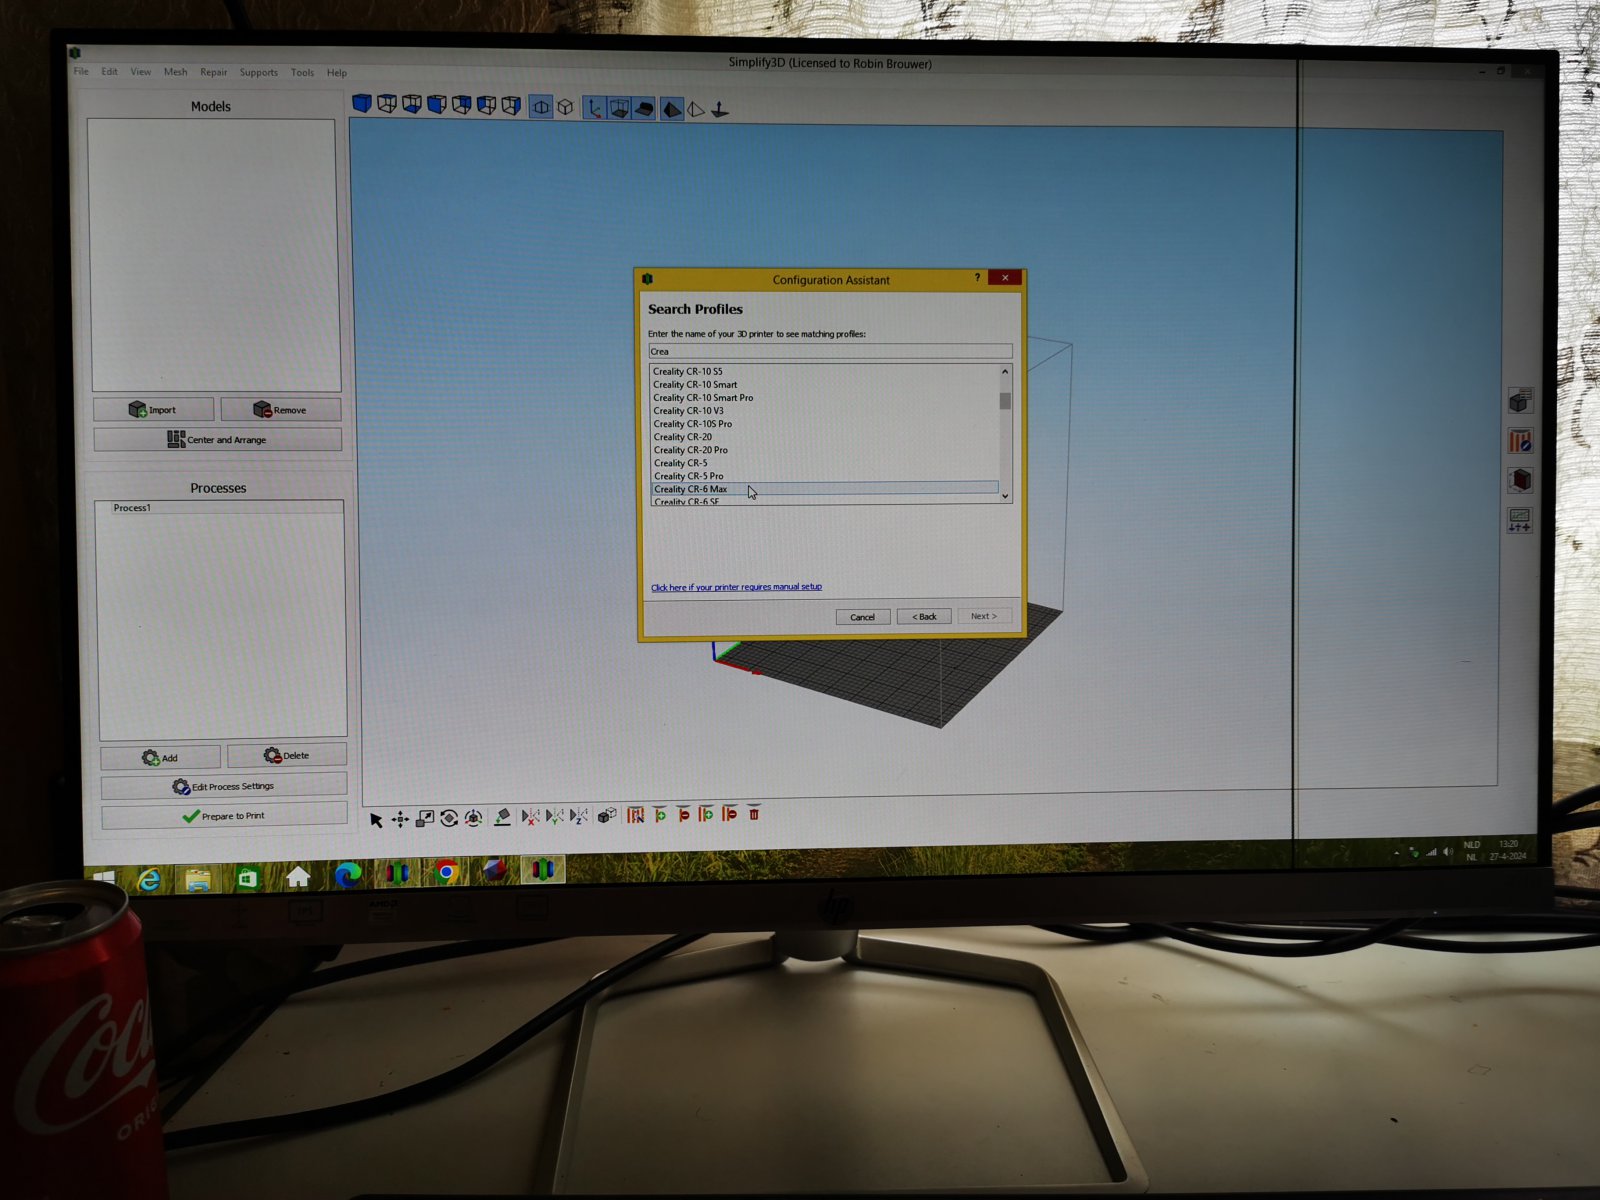1600x1200 pixels.
Task: Click Edit Process Settings button
Action: click(224, 786)
